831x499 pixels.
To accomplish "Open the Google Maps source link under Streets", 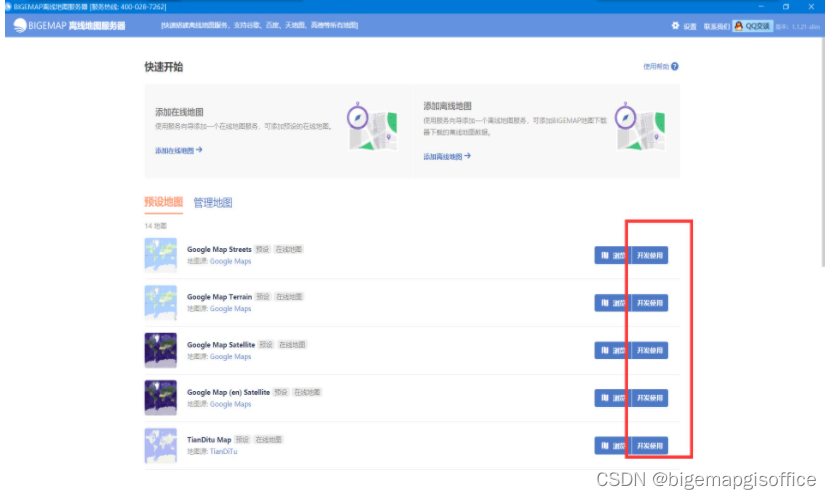I will click(x=231, y=261).
